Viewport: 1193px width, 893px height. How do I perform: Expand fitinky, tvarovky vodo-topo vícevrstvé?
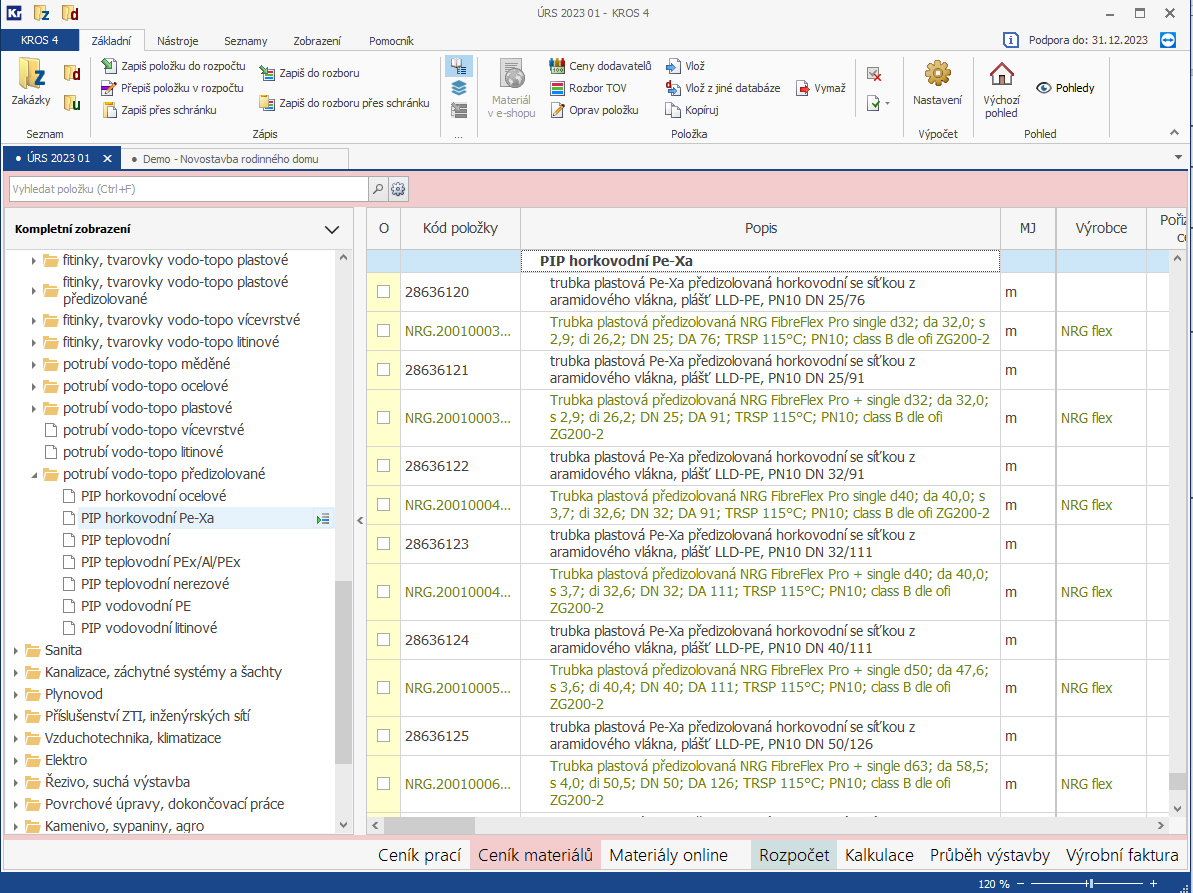coord(34,321)
